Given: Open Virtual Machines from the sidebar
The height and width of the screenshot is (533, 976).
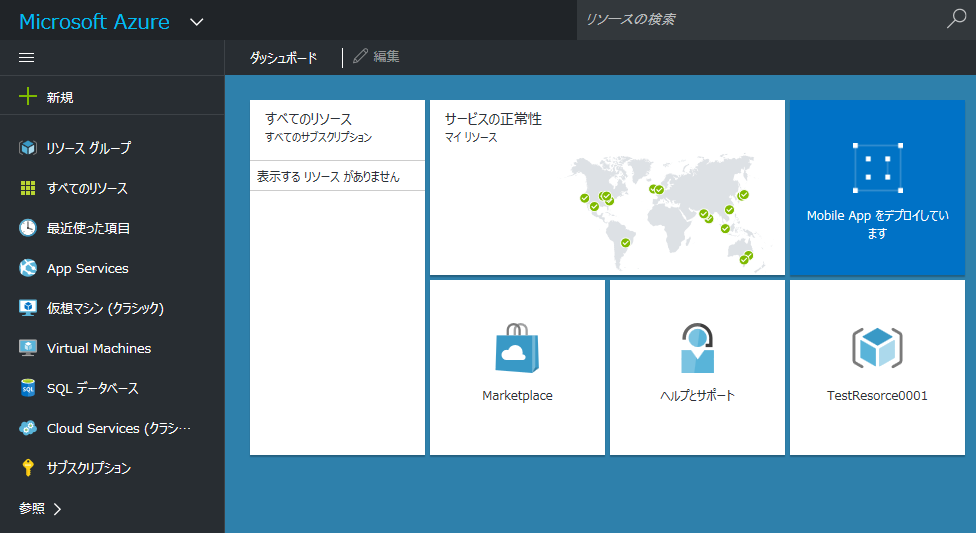Looking at the screenshot, I should tap(99, 348).
